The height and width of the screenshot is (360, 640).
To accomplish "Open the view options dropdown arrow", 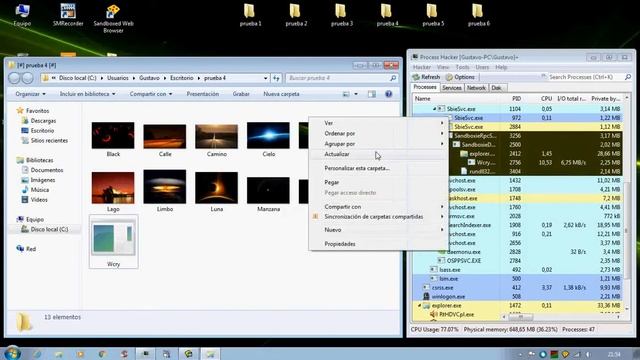I will tap(356, 94).
